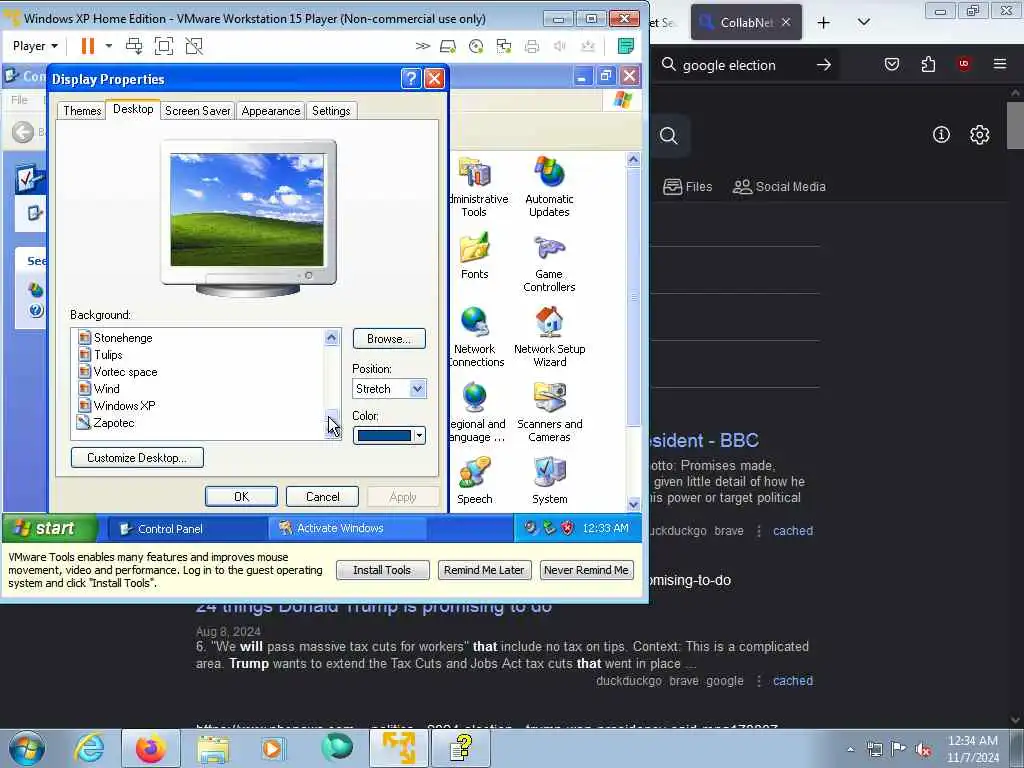
Task: Click Browse button for background
Action: pos(389,338)
